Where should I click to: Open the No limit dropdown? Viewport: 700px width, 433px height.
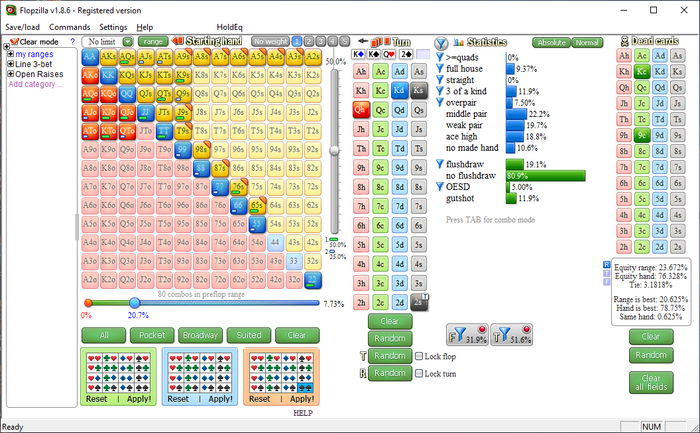(x=128, y=42)
